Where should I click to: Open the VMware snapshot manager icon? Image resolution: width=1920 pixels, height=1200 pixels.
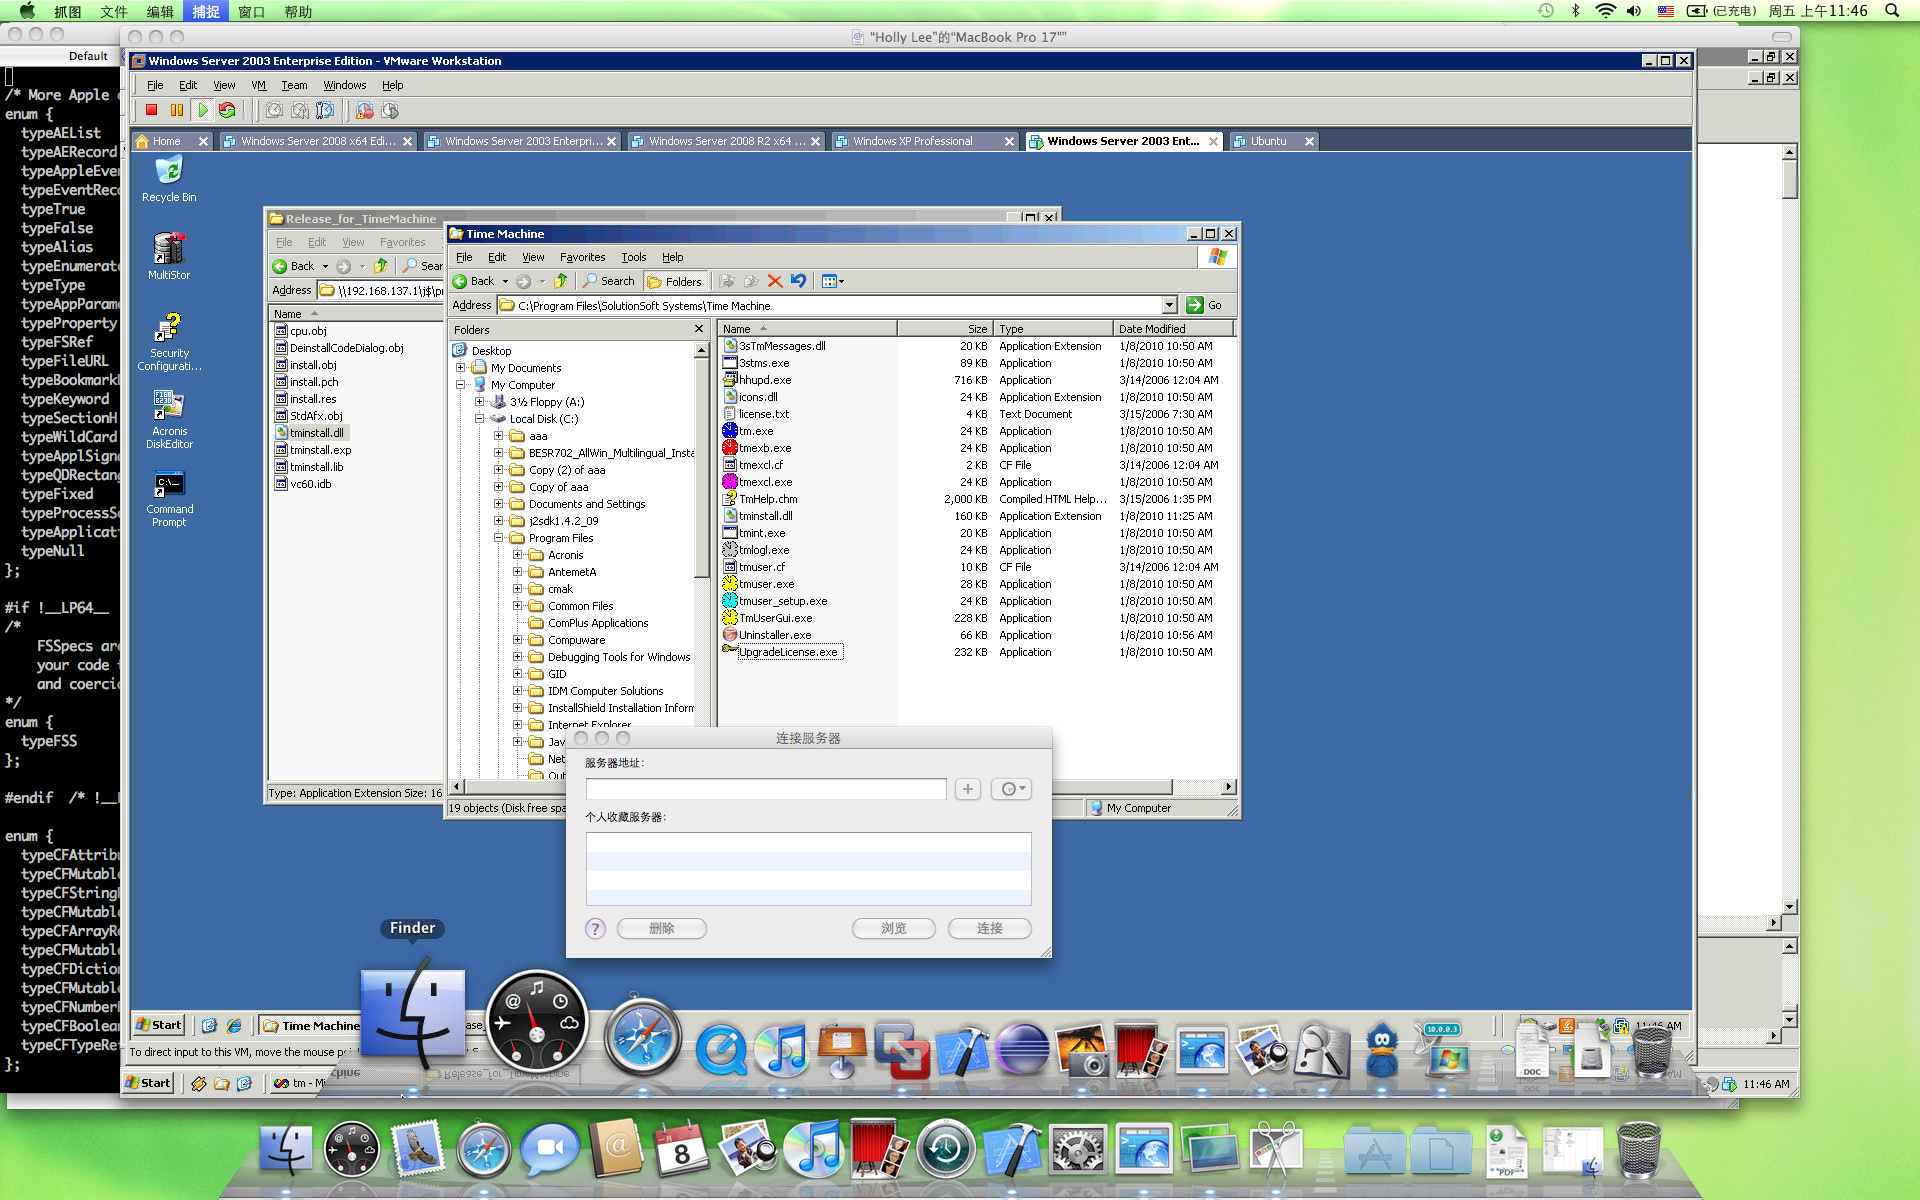pos(325,110)
